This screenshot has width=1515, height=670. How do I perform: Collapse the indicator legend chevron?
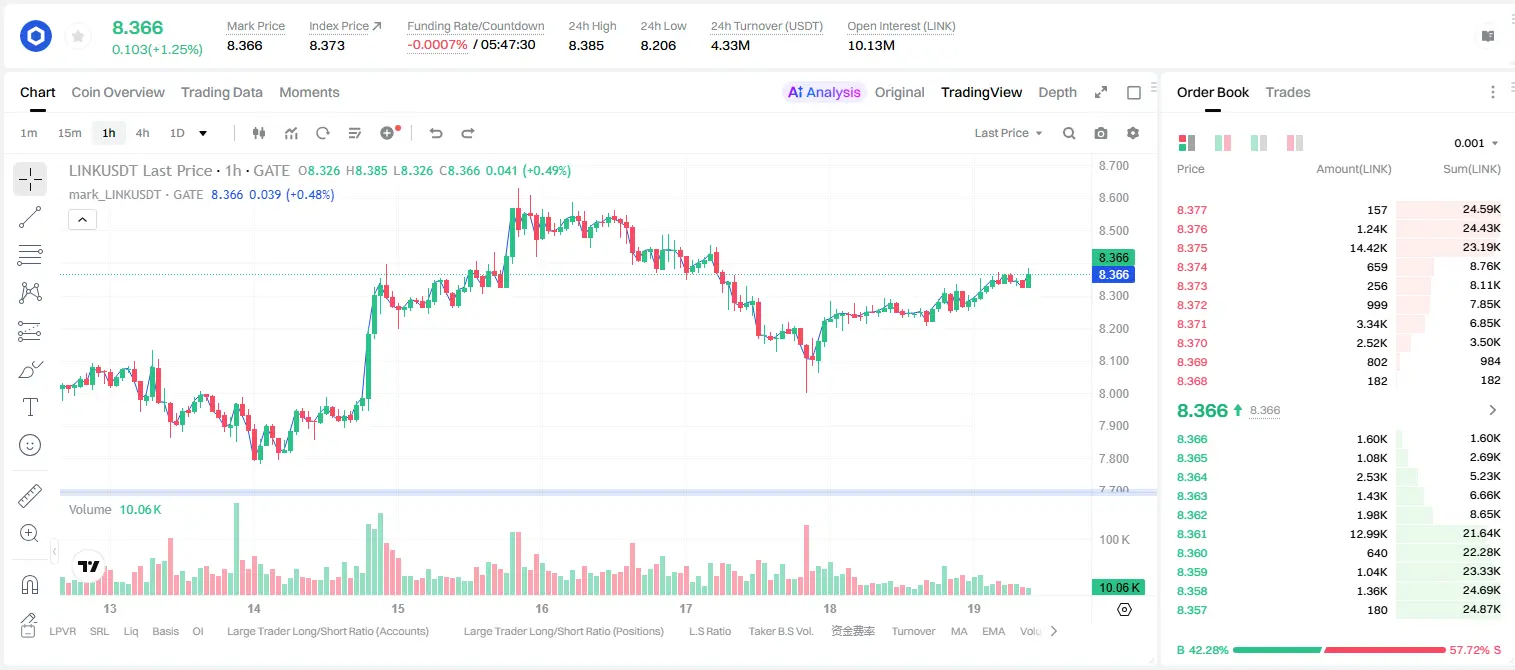(82, 219)
